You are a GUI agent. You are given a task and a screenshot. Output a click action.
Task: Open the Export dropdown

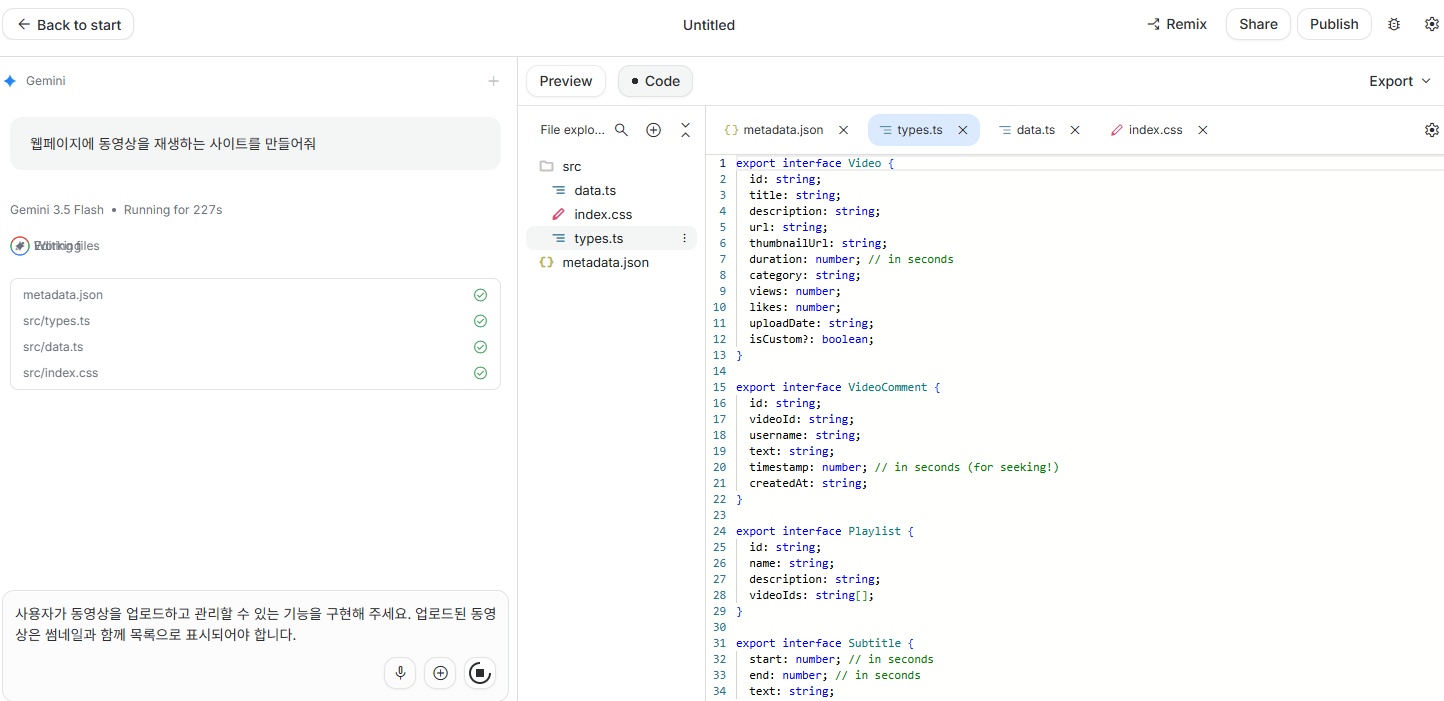1400,81
